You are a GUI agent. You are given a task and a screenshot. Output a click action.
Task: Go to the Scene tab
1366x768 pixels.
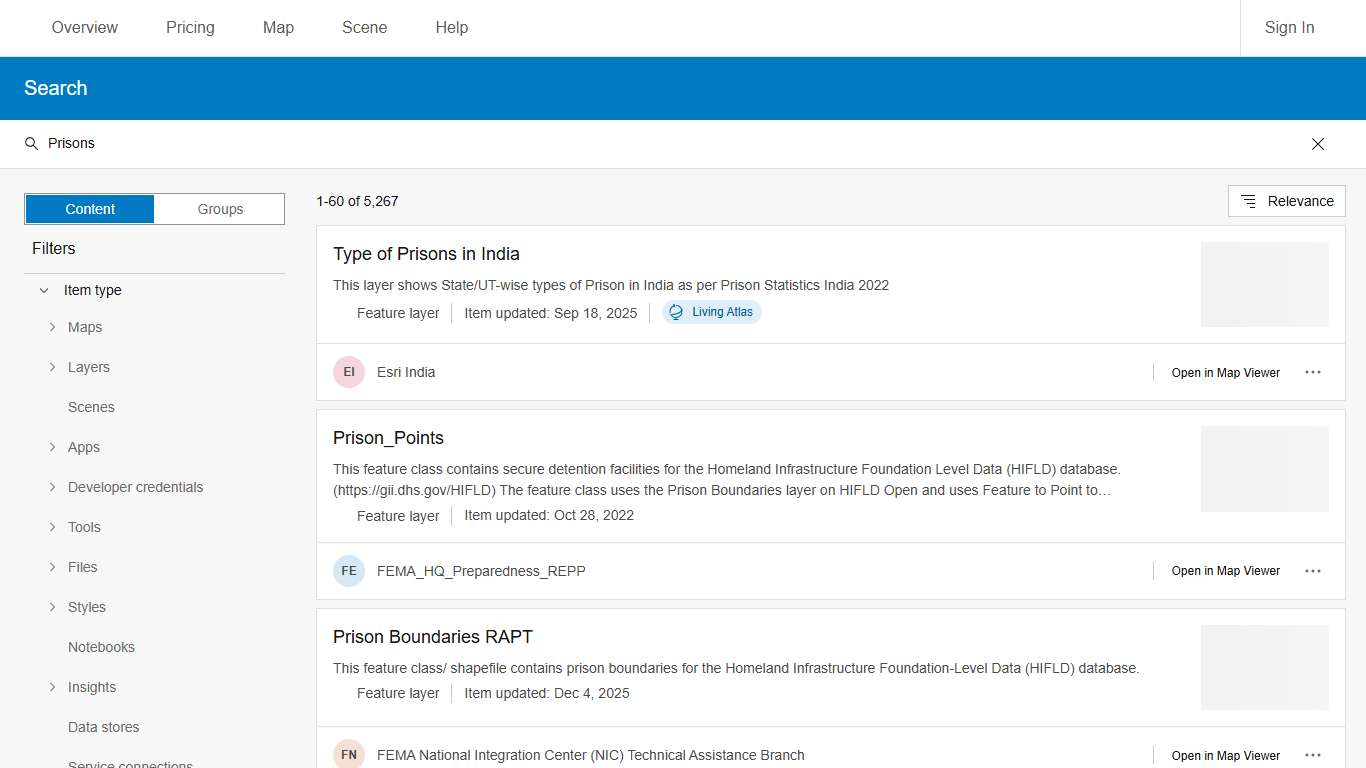[x=364, y=28]
